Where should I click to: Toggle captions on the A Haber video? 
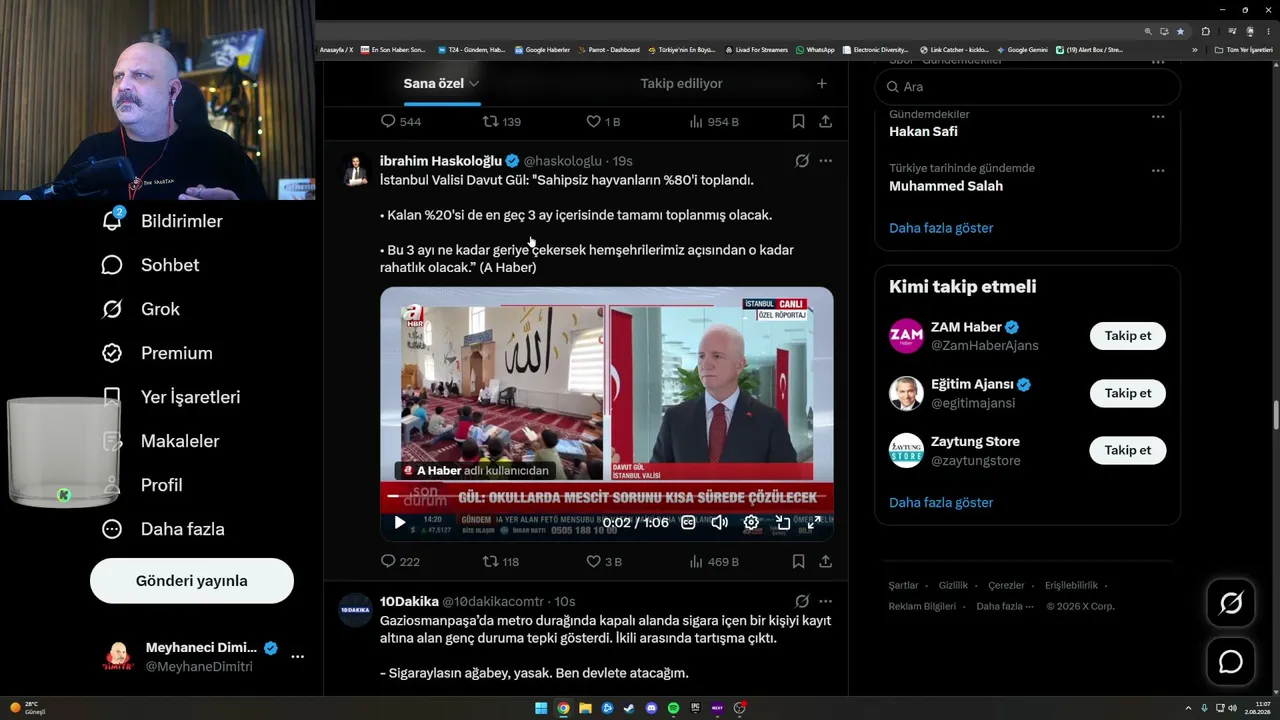(688, 522)
